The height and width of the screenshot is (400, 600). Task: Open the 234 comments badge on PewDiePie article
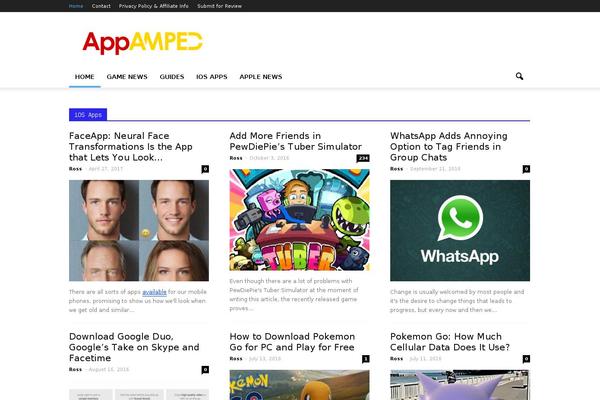point(363,158)
